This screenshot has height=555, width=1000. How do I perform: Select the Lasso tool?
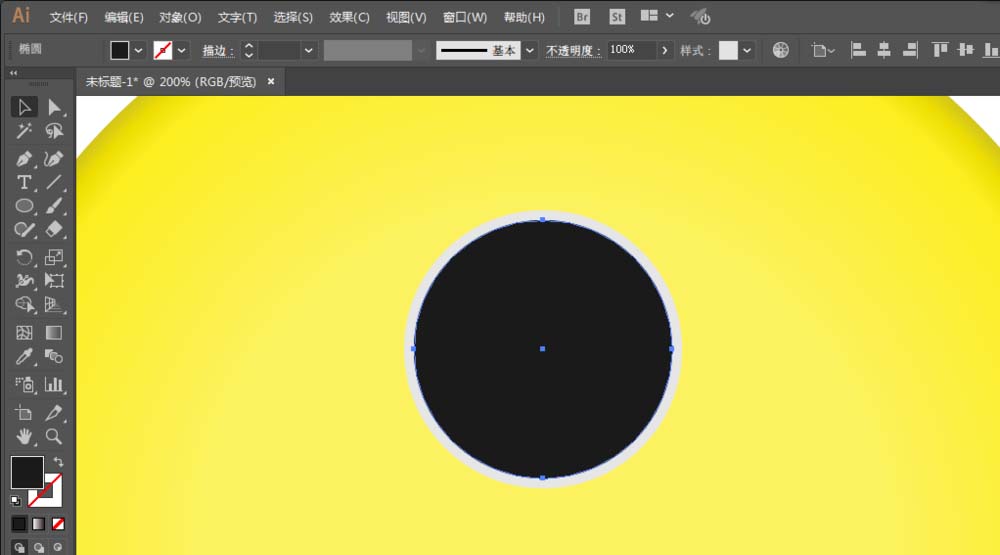coord(54,131)
